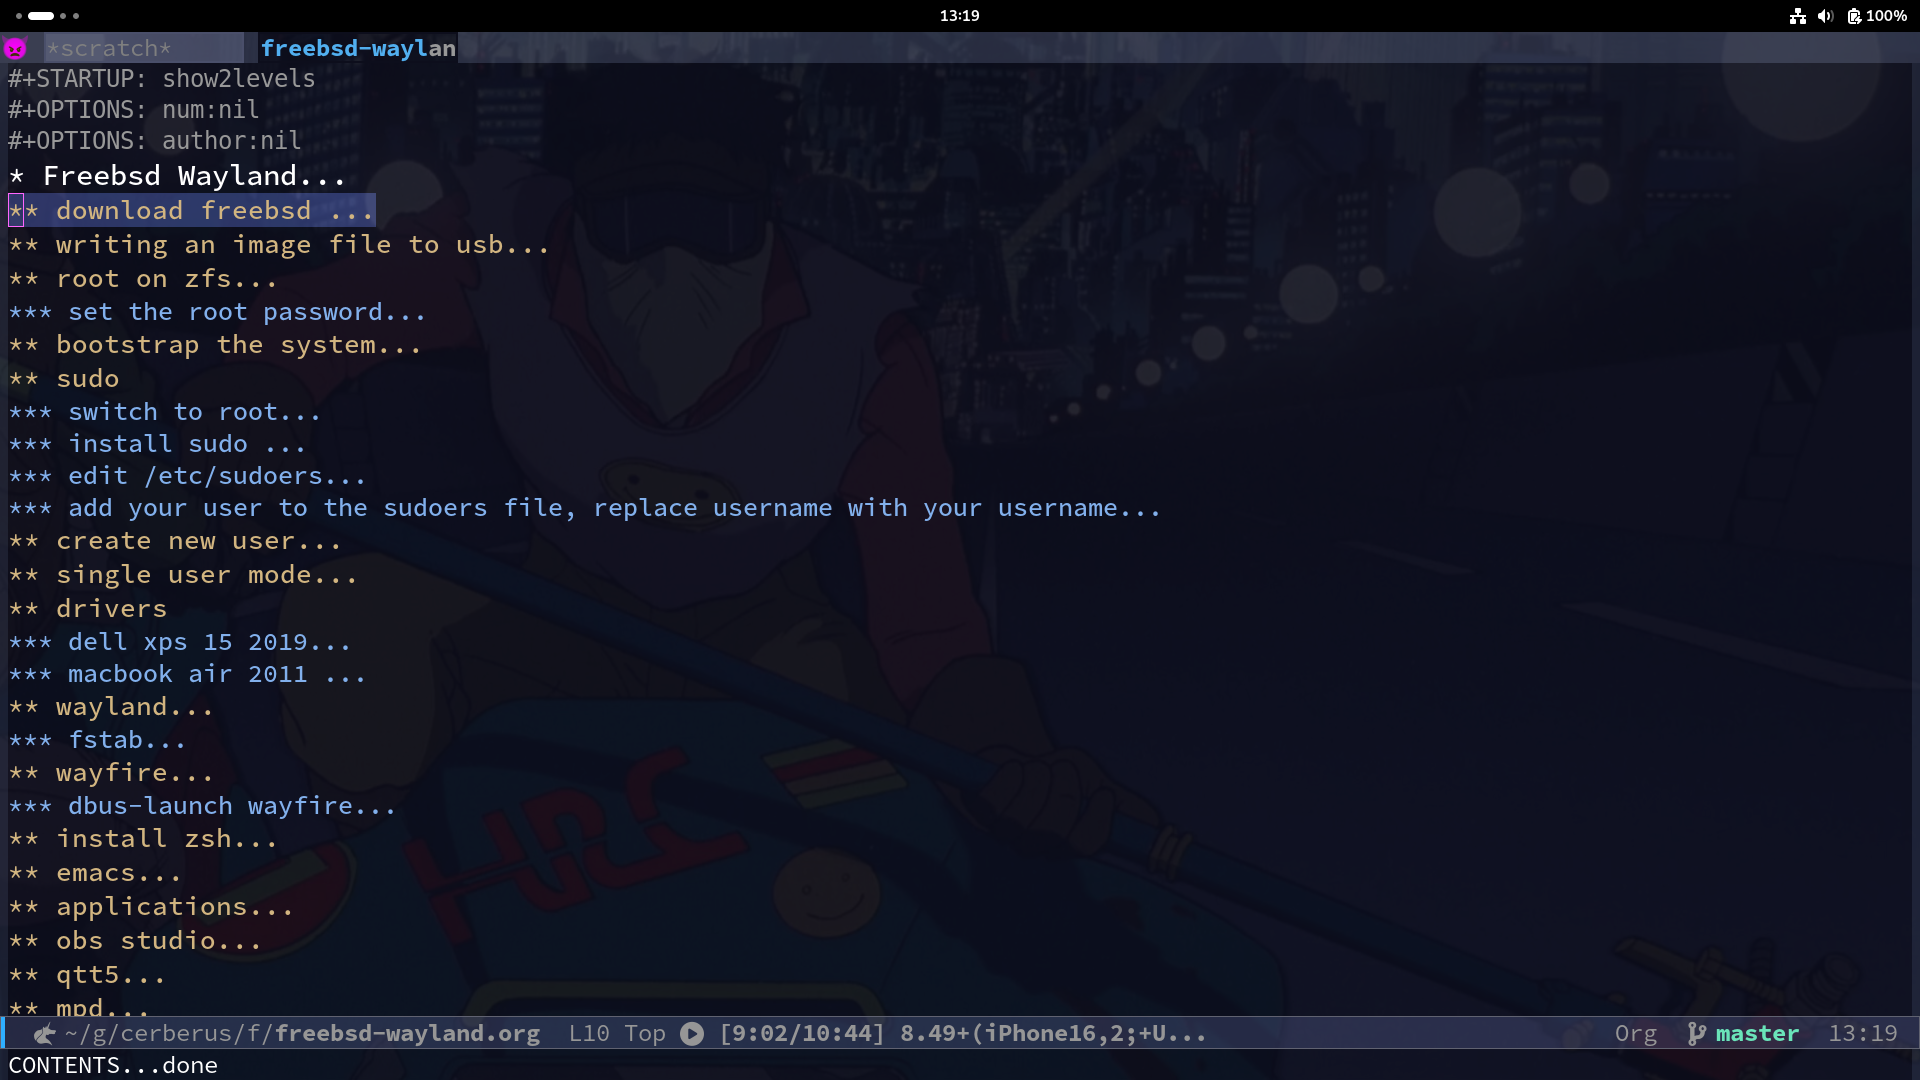
Task: Click the [9:02/10:44] playback progress text
Action: click(802, 1034)
